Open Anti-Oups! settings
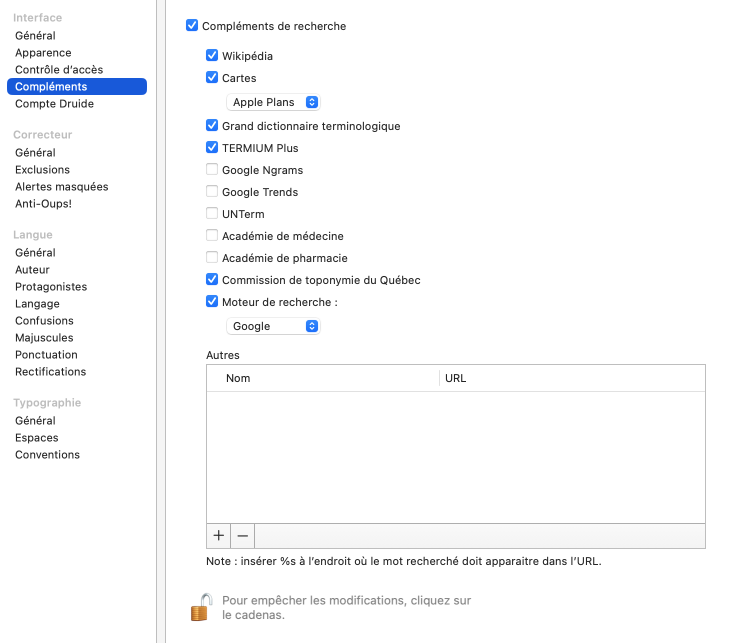The width and height of the screenshot is (742, 643). click(x=43, y=204)
